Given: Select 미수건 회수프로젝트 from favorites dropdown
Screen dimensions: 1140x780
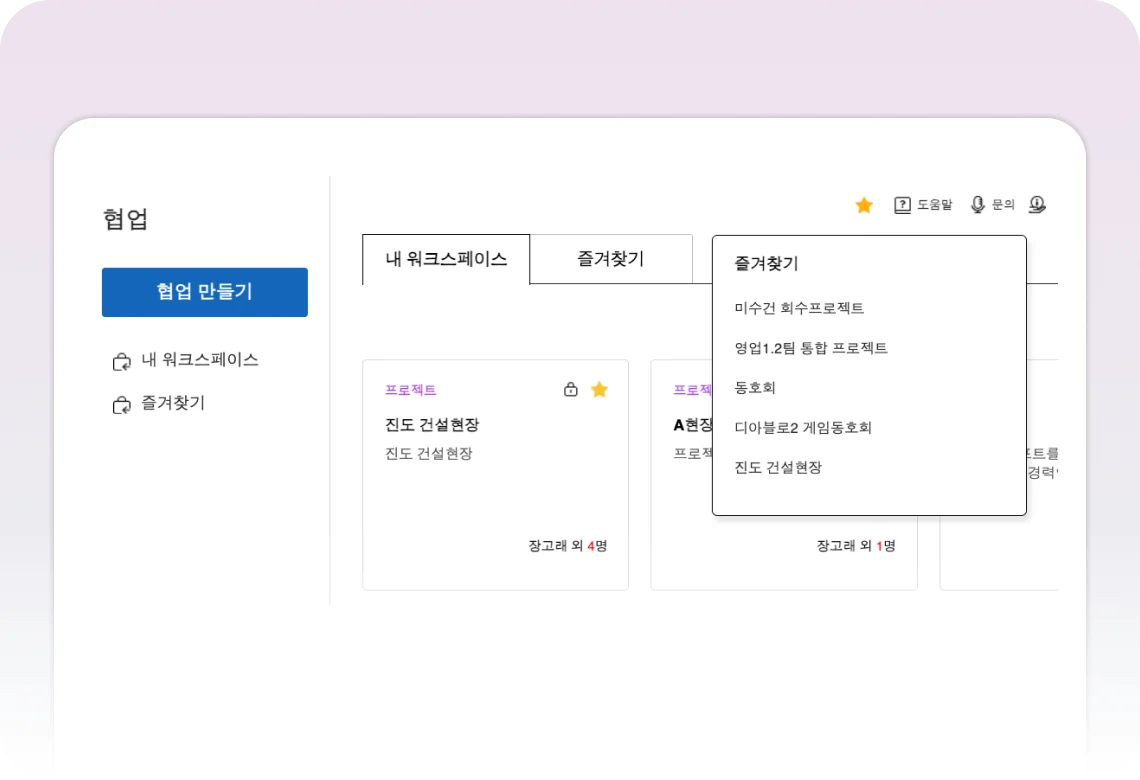Looking at the screenshot, I should point(798,308).
